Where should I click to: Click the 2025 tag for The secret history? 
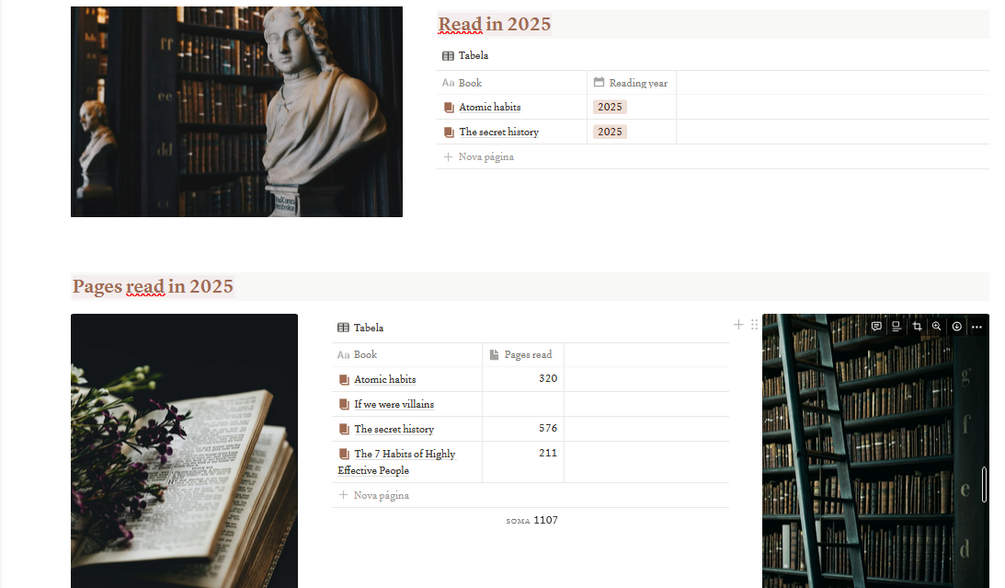click(x=610, y=132)
